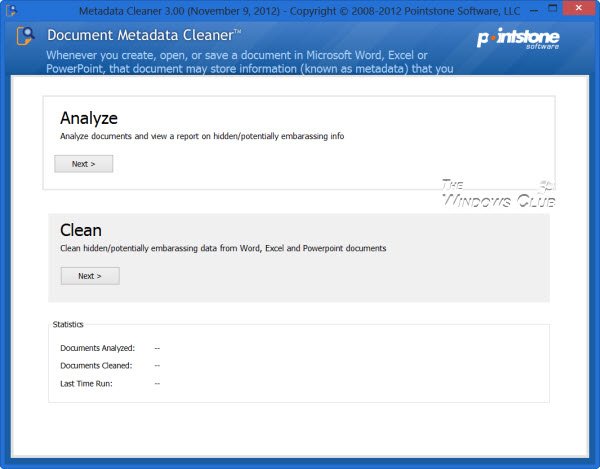Click the 'Document Metadata Cleaner' header title
600x469 pixels.
pos(144,35)
